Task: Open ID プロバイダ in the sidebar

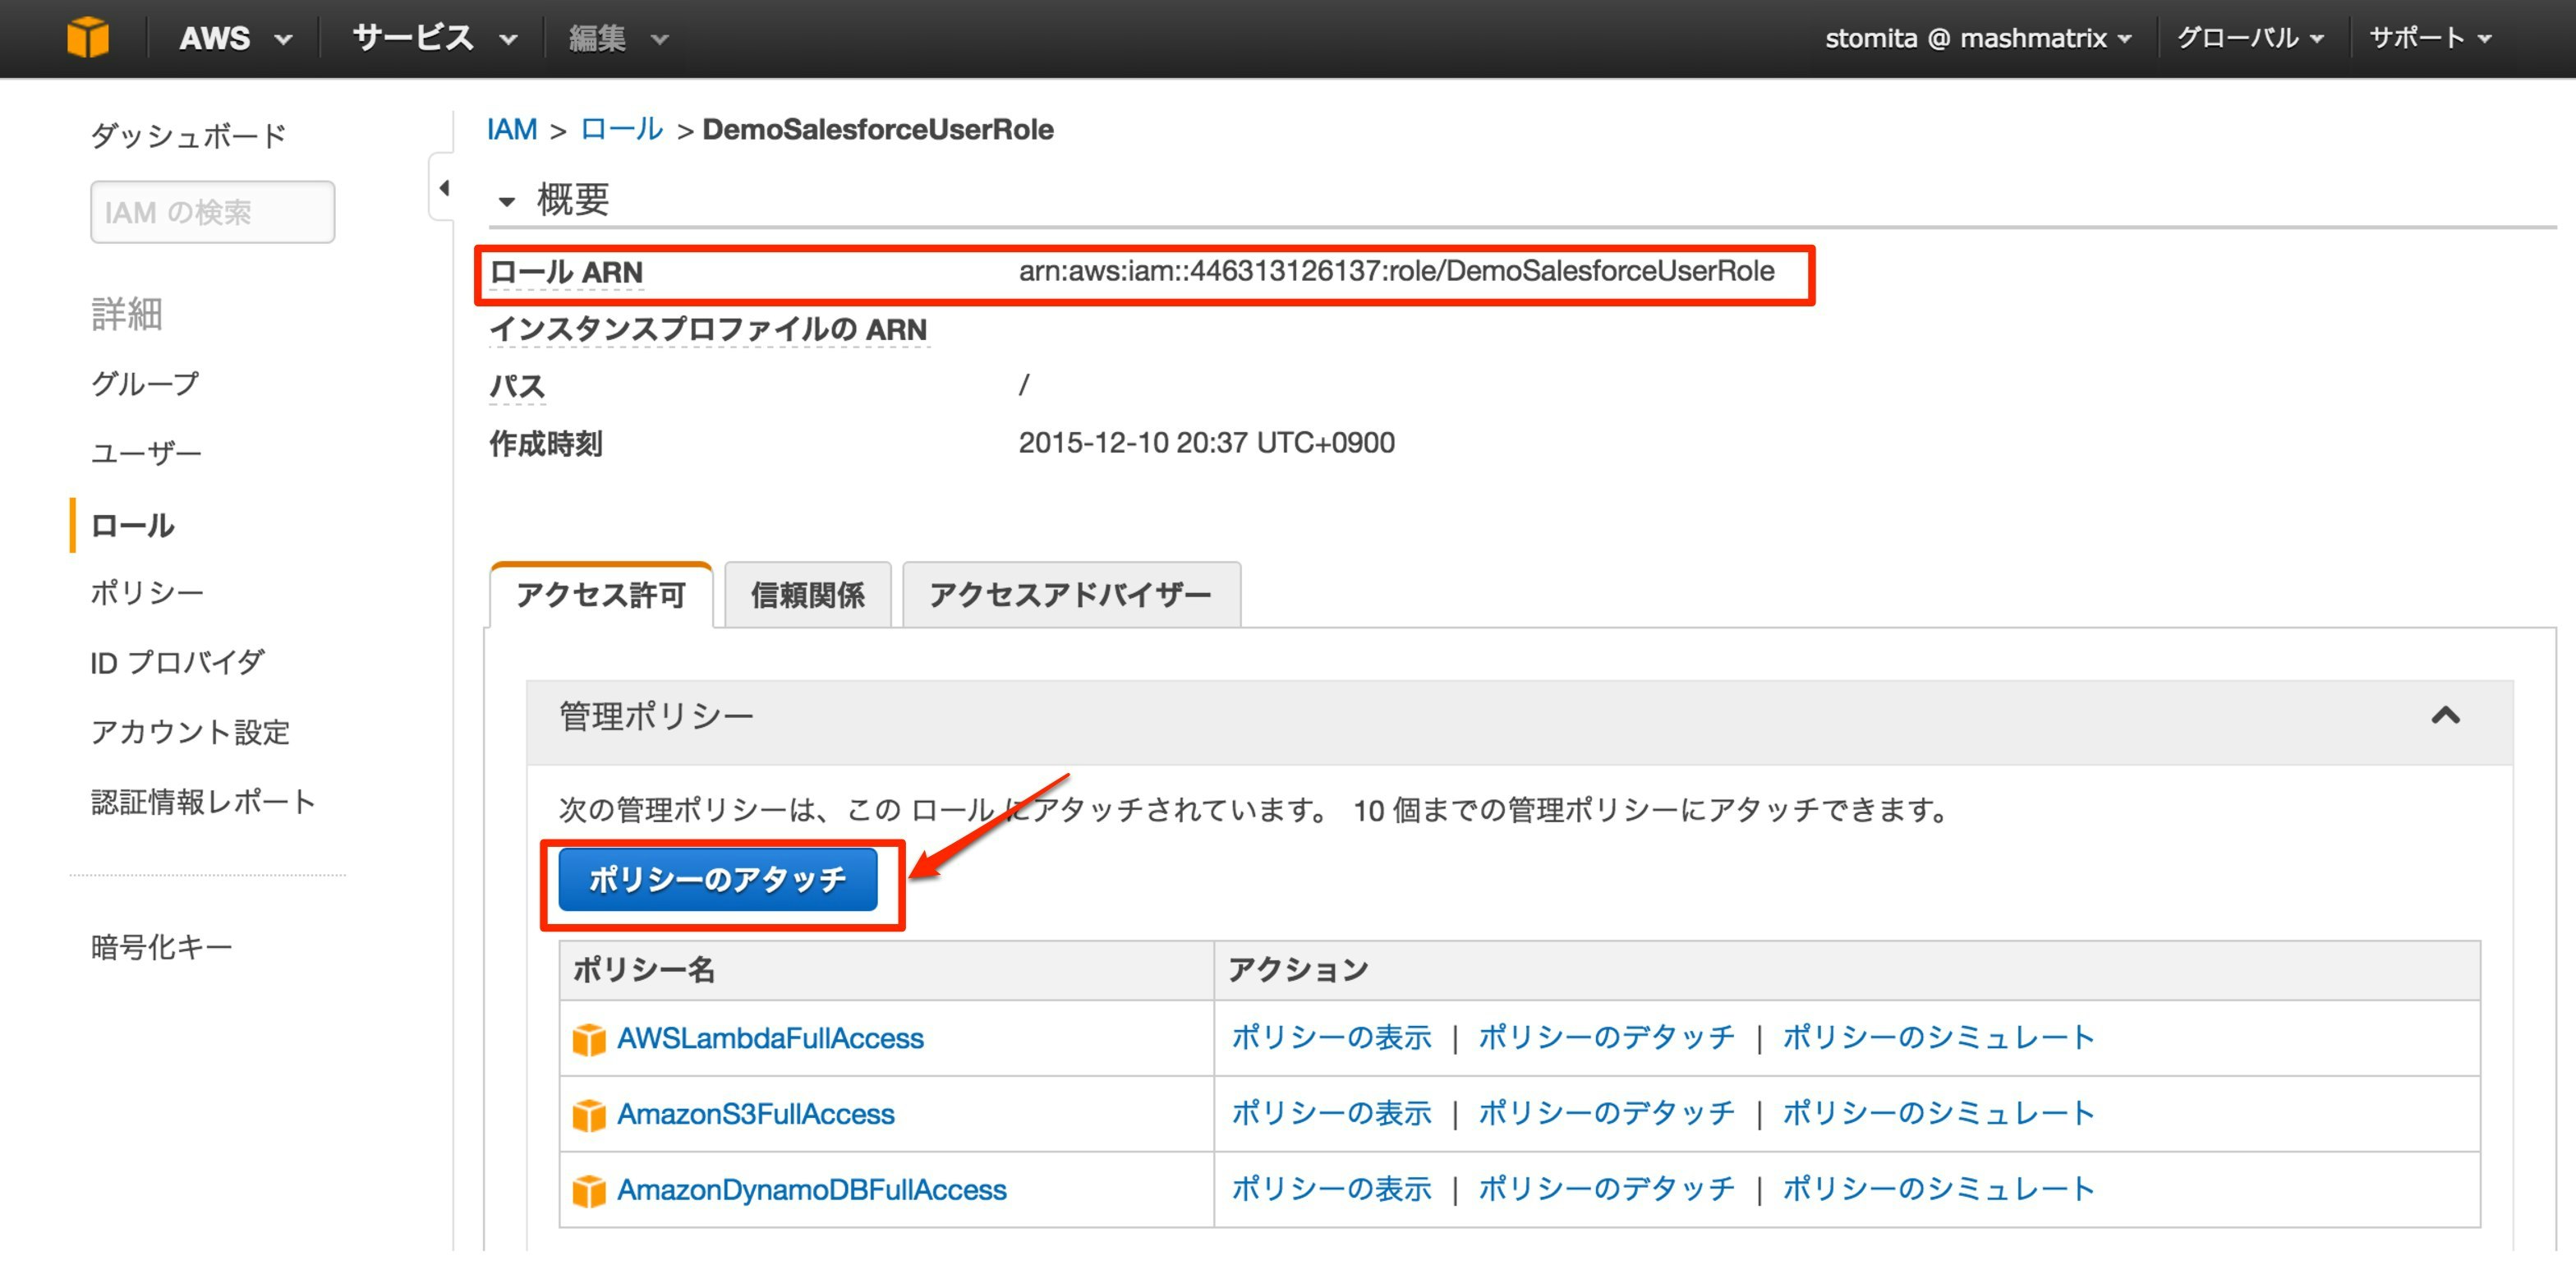Action: point(177,662)
